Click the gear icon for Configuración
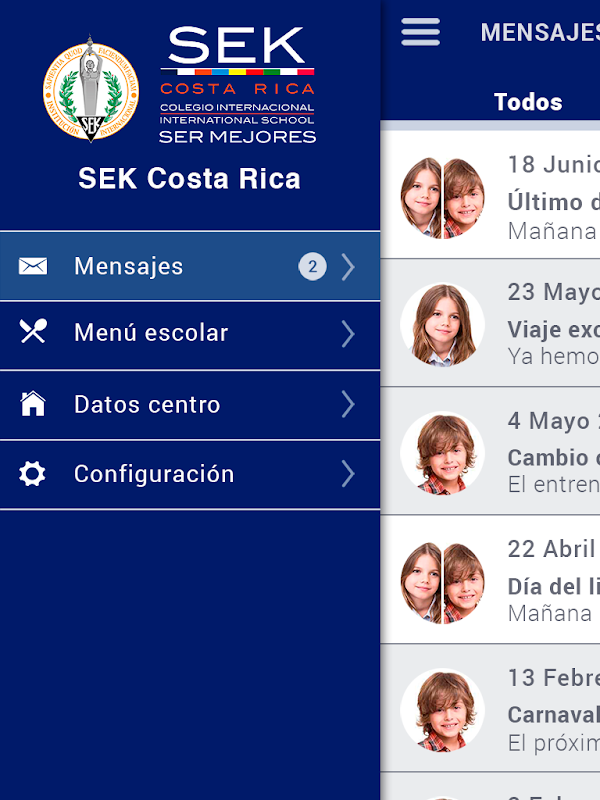This screenshot has height=800, width=600. [x=33, y=474]
